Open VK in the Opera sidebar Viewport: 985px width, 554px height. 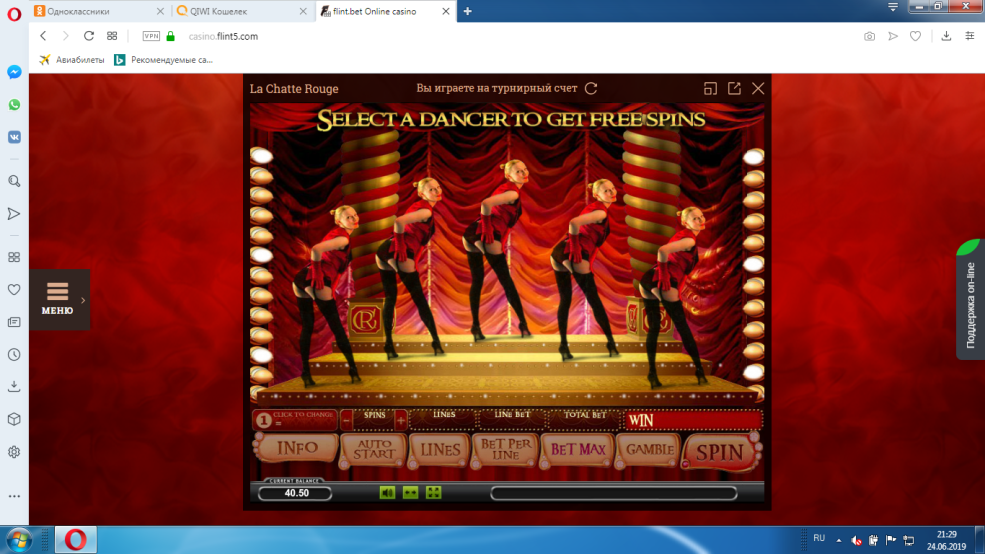click(x=14, y=138)
